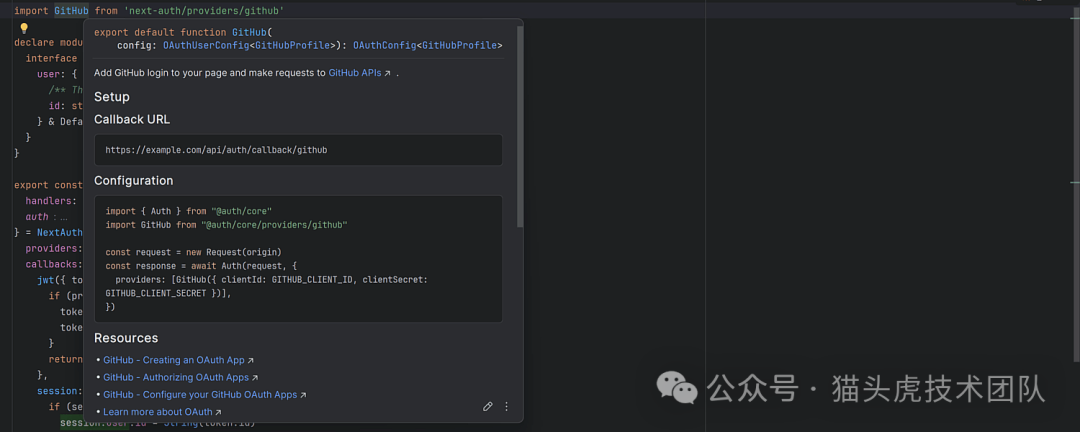Open the three-dot more options menu
This screenshot has height=432, width=1080.
pyautogui.click(x=507, y=406)
